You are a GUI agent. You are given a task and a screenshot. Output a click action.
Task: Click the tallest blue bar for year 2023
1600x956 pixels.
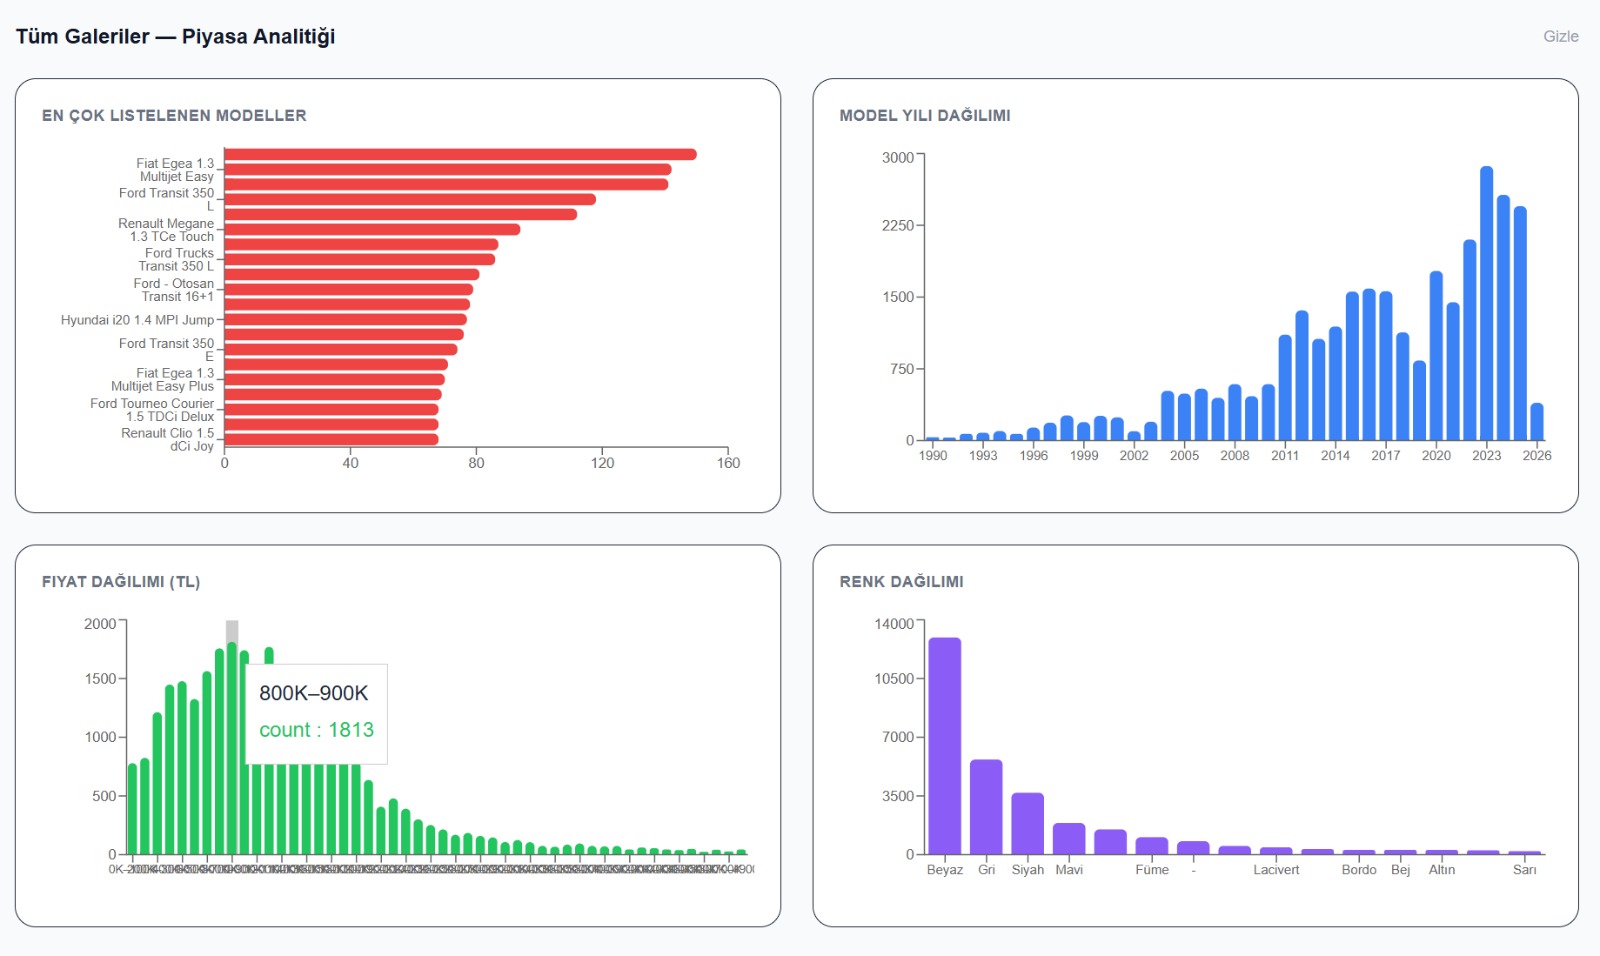tap(1486, 303)
